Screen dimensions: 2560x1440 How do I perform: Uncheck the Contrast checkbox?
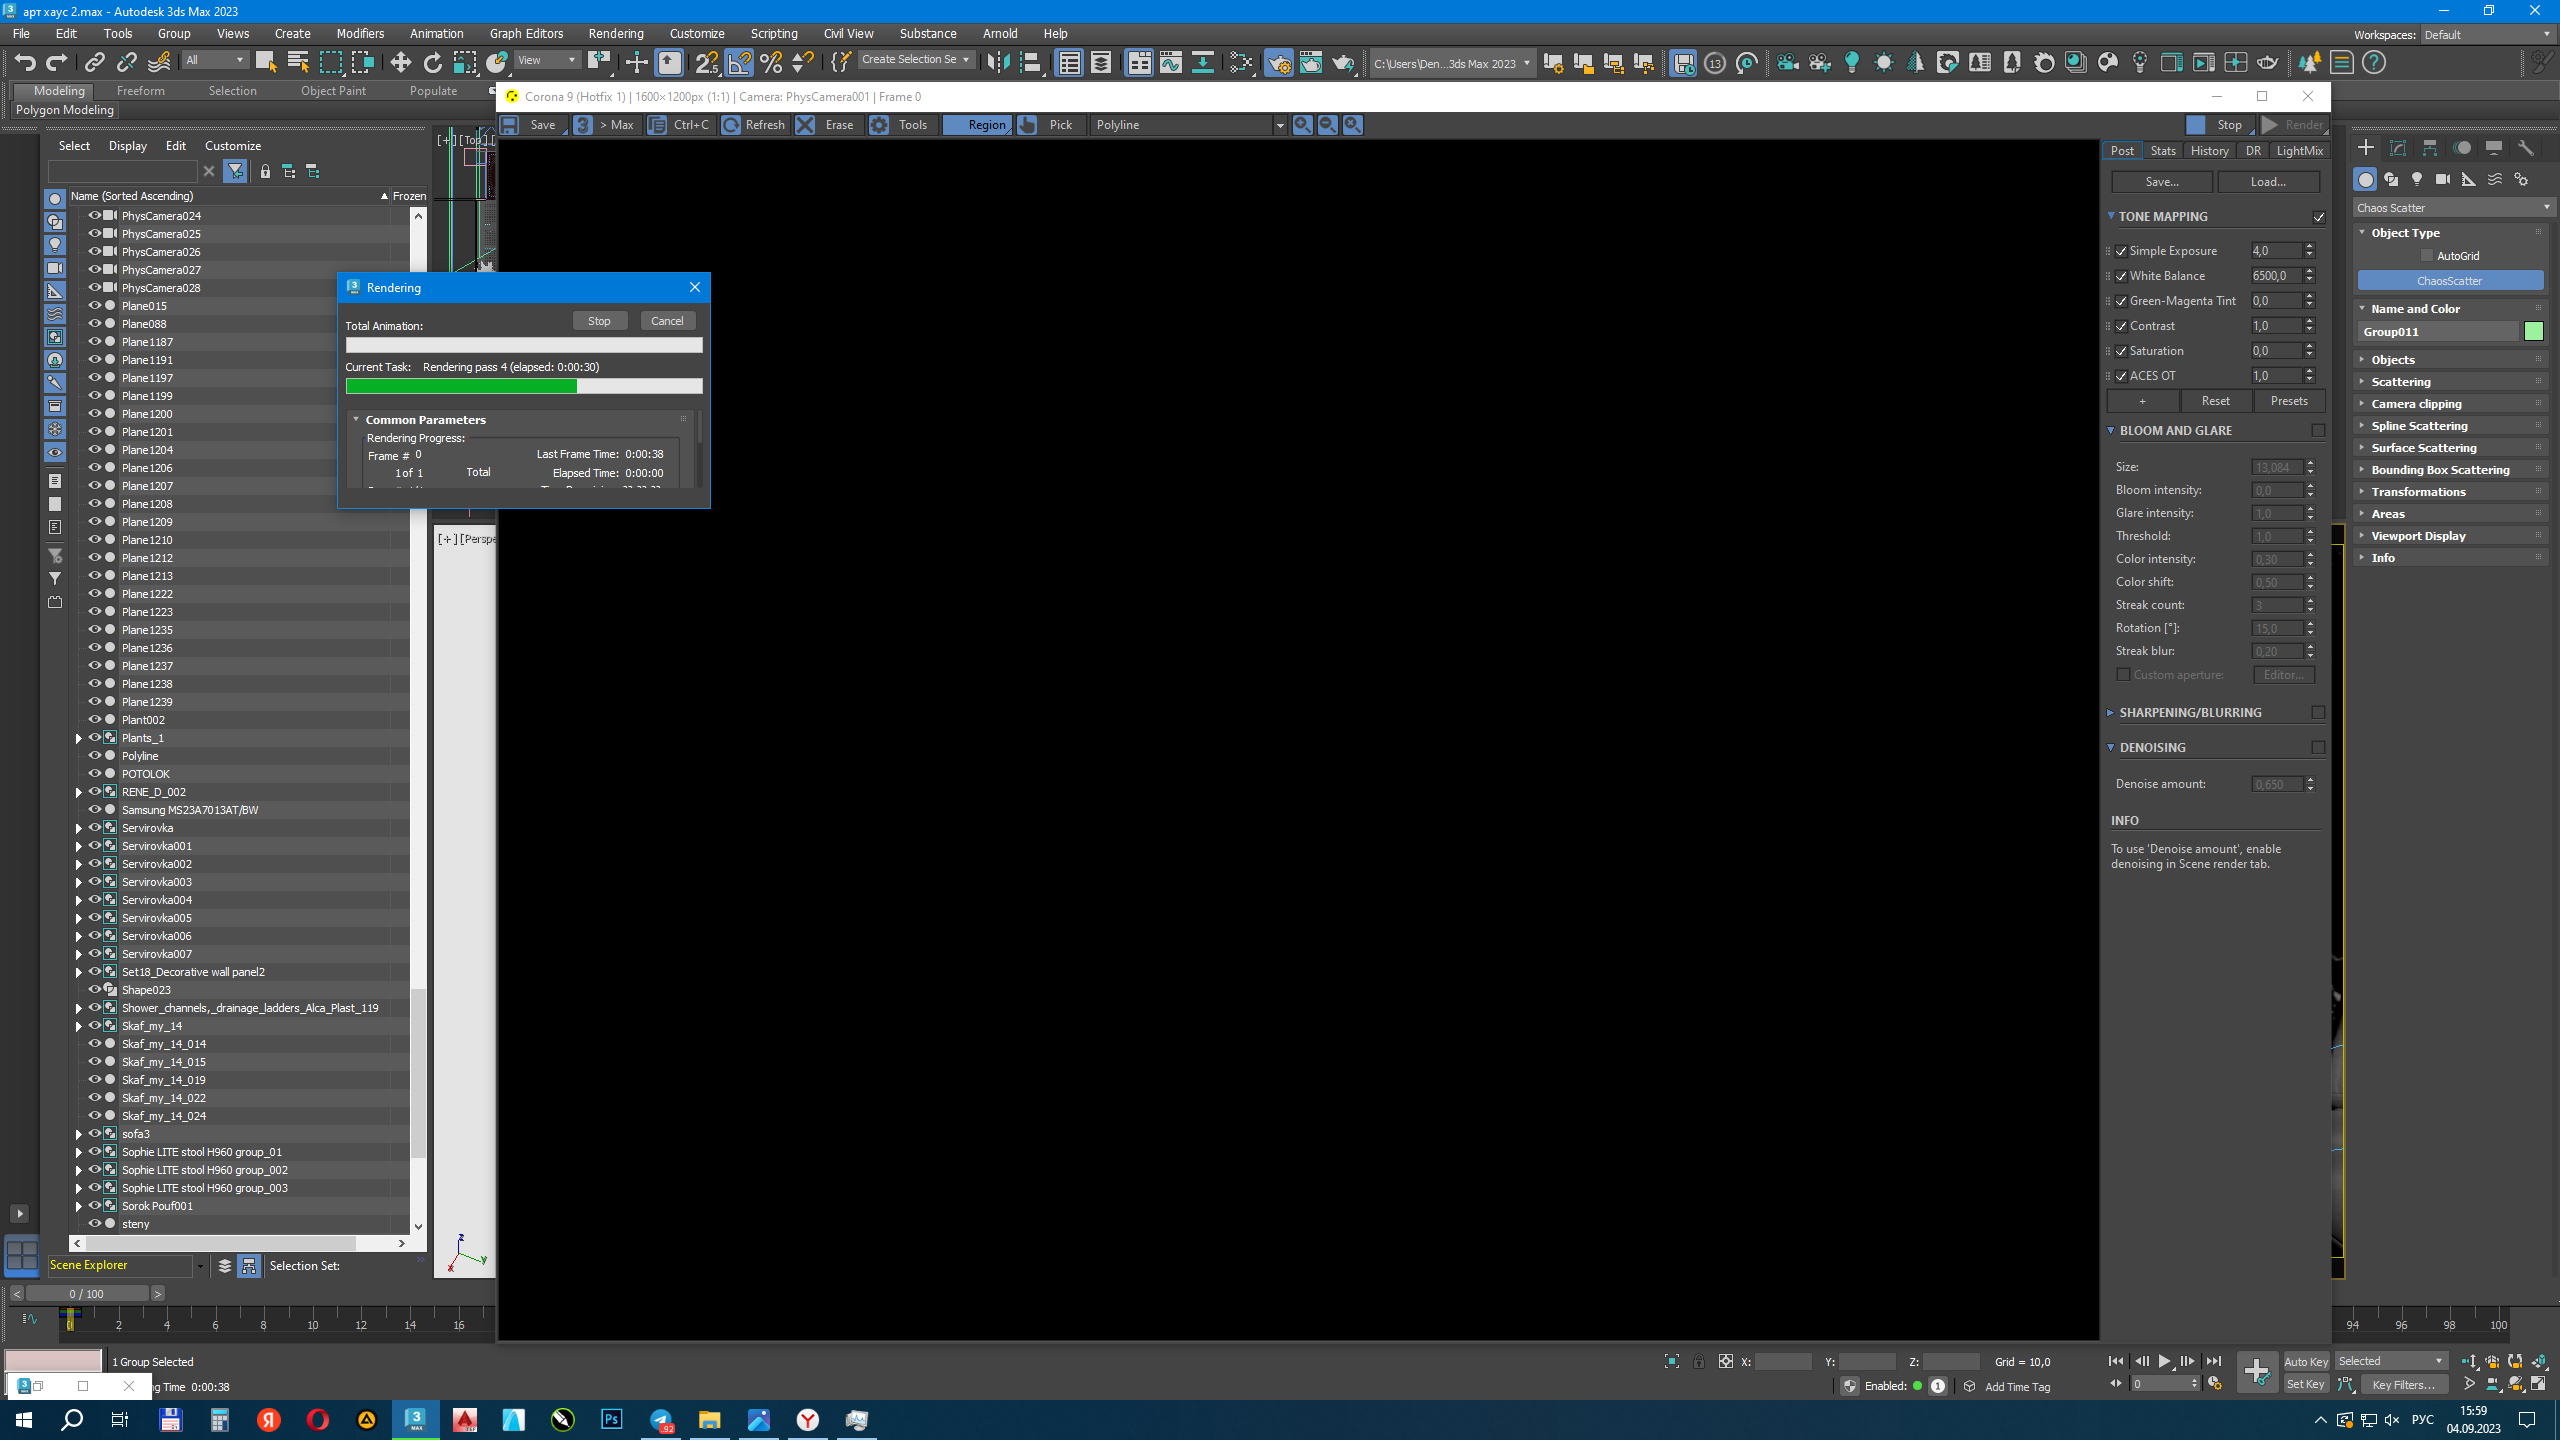coord(2121,326)
